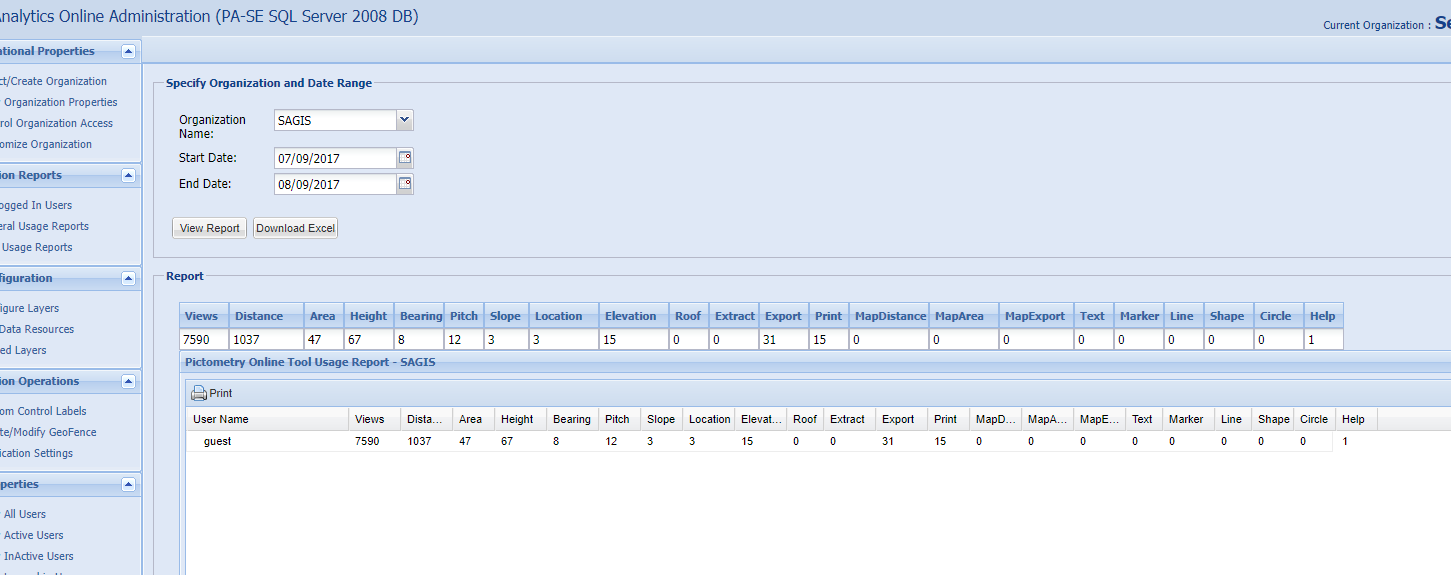Collapse the Organizational Properties panel
The image size is (1451, 575).
click(128, 51)
